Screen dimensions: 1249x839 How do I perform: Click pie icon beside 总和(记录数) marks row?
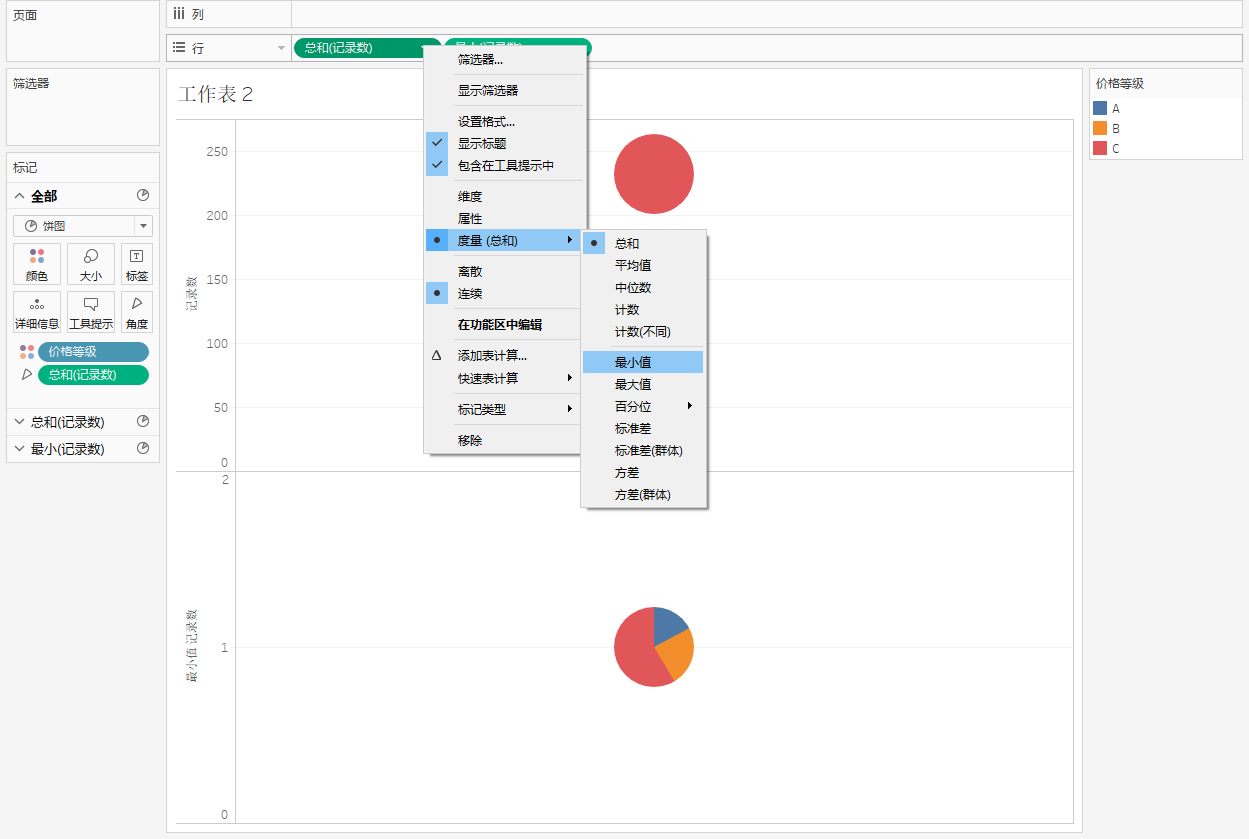tap(143, 422)
